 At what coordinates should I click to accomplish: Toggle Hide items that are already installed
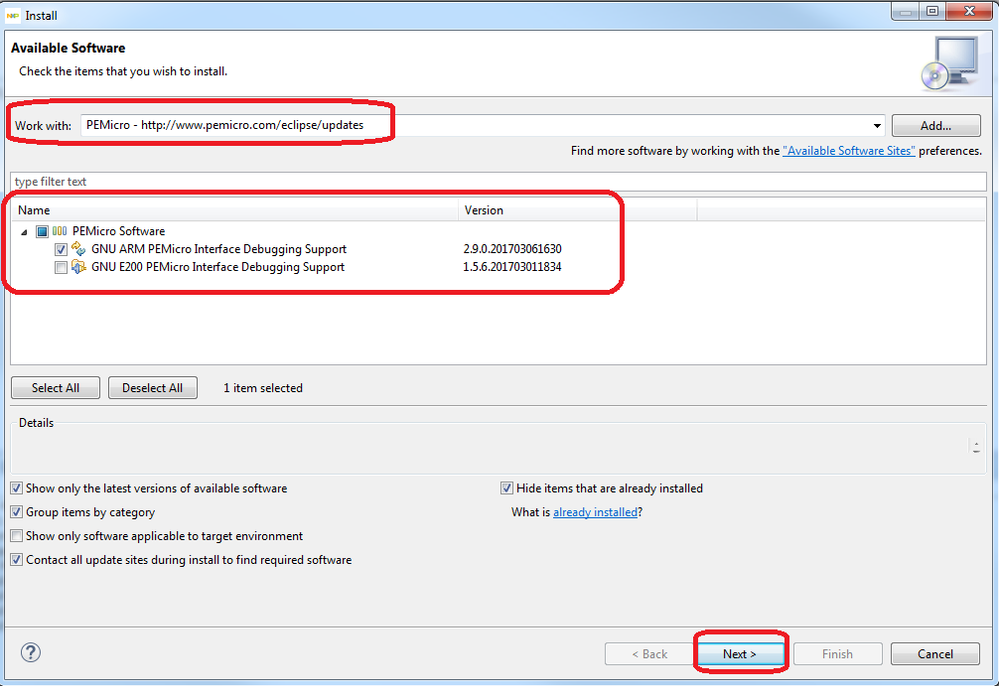[x=507, y=489]
